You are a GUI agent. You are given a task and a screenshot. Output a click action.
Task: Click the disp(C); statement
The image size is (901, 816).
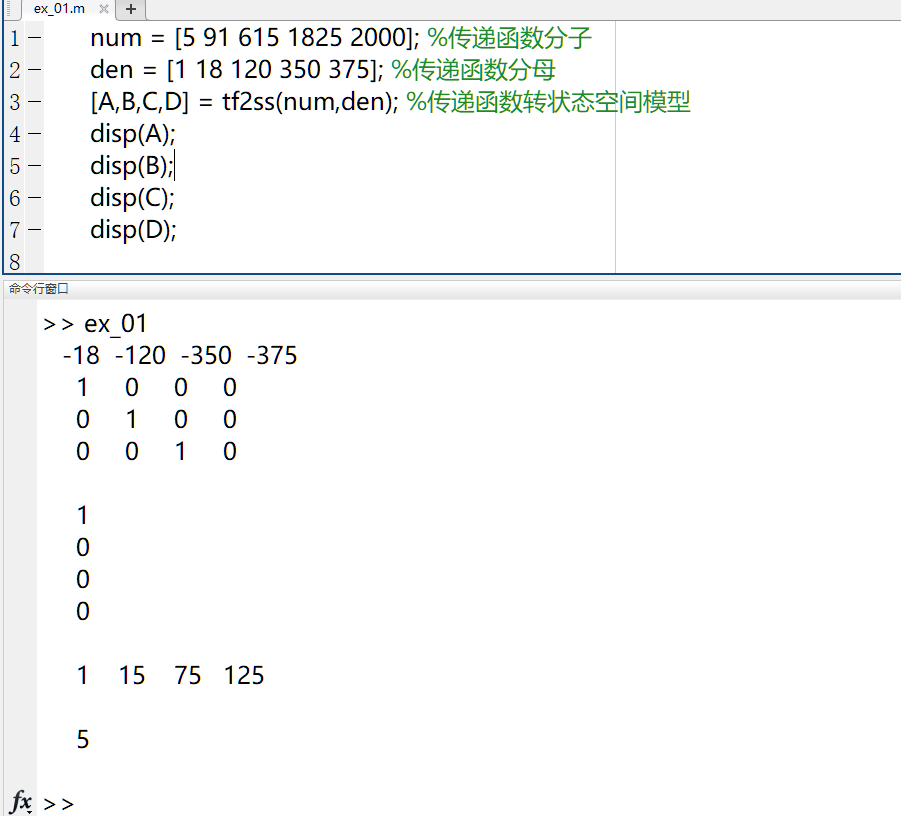tap(132, 198)
